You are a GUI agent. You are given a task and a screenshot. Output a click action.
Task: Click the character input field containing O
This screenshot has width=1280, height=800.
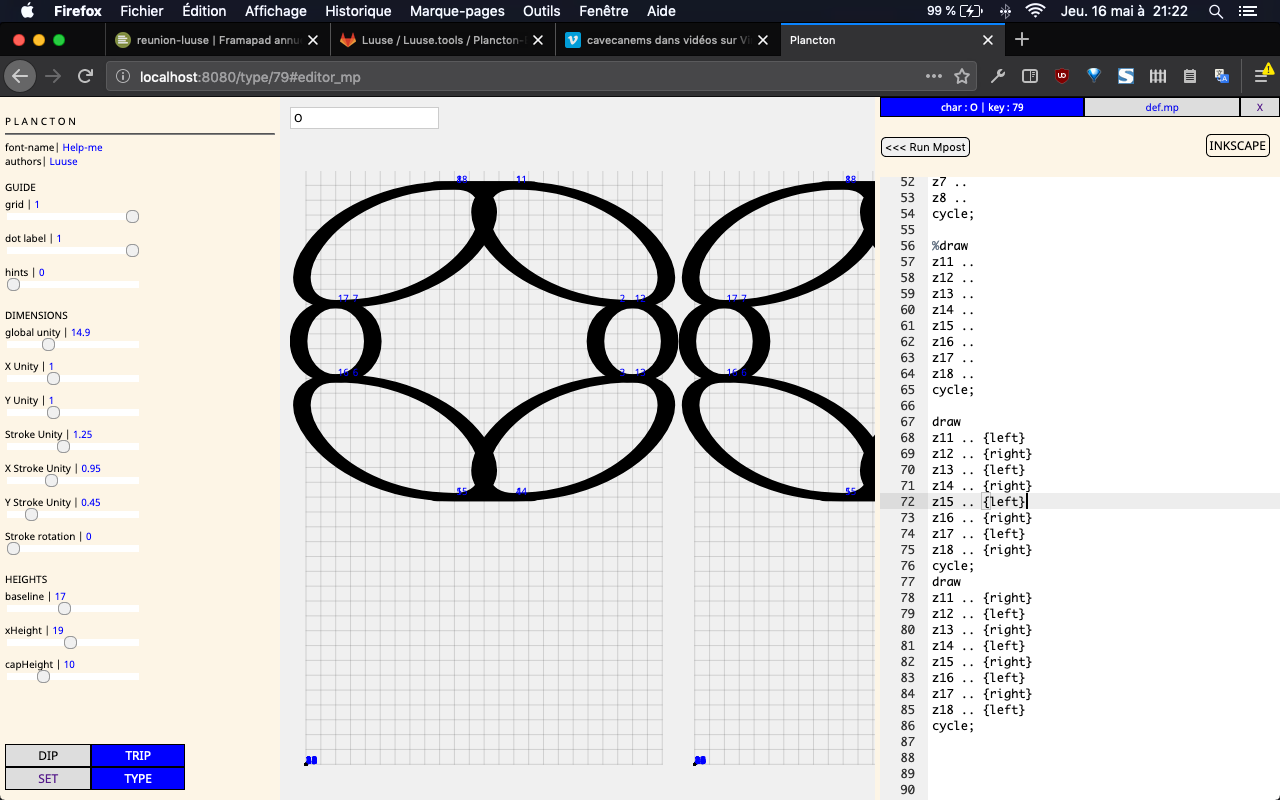pos(364,118)
